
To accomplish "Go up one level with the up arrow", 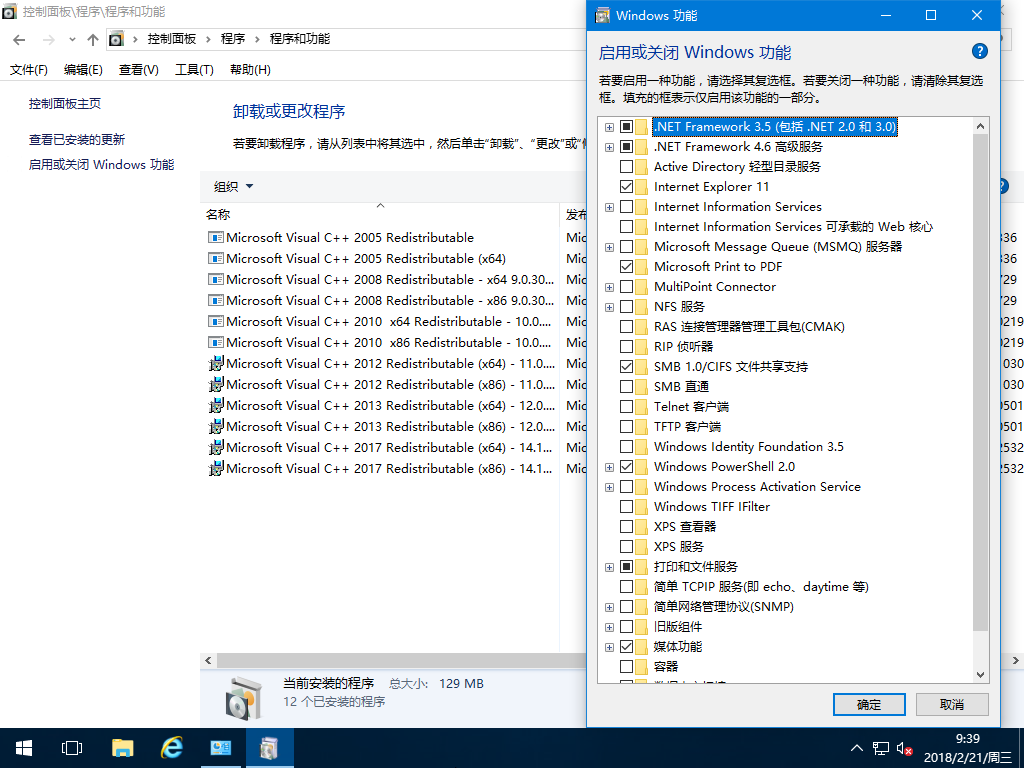I will (93, 38).
